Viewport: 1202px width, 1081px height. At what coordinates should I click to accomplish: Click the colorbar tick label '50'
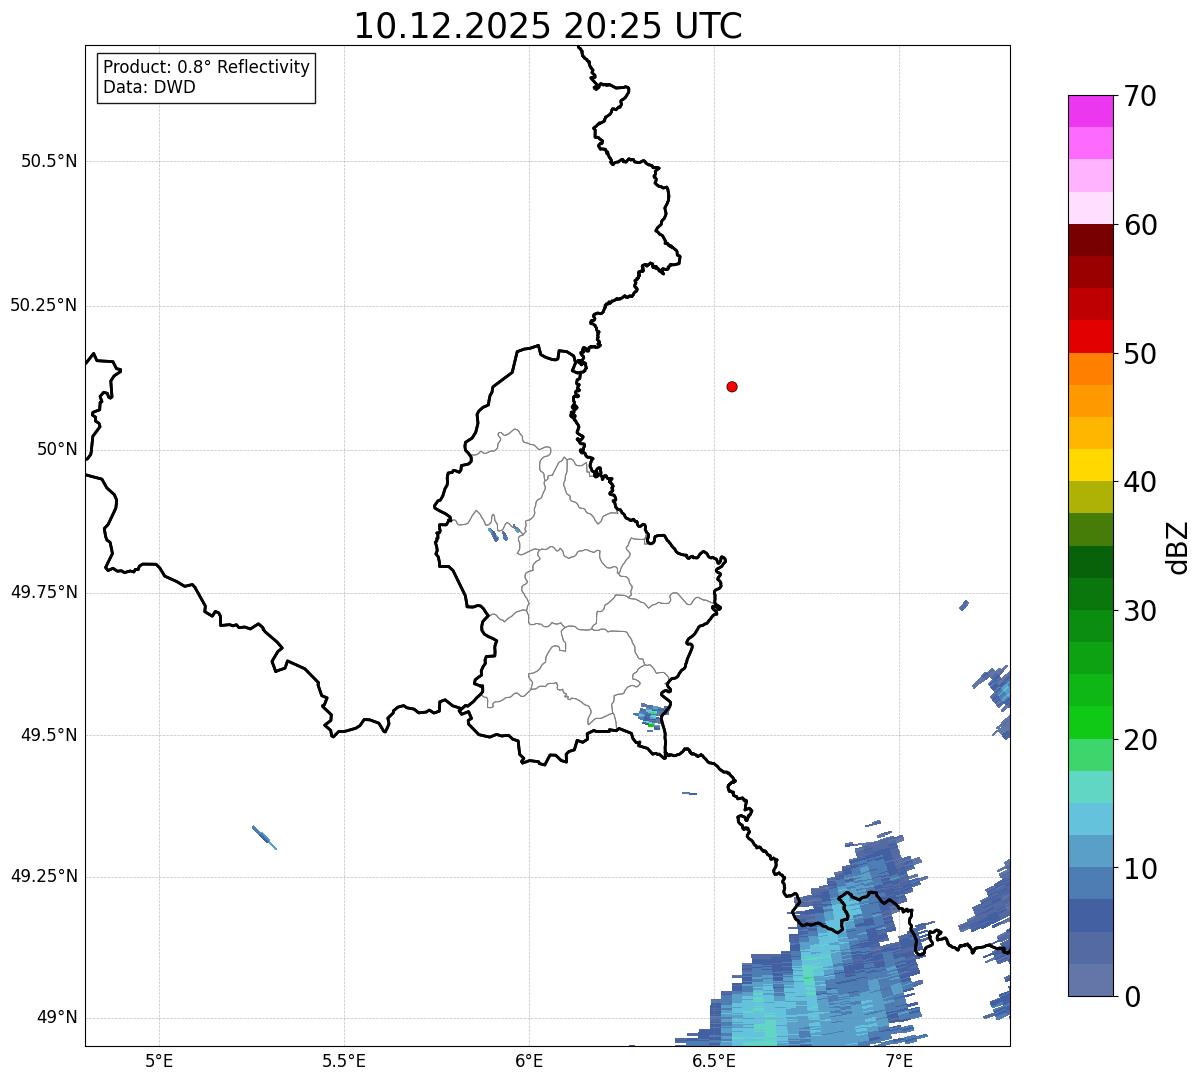(x=1140, y=354)
